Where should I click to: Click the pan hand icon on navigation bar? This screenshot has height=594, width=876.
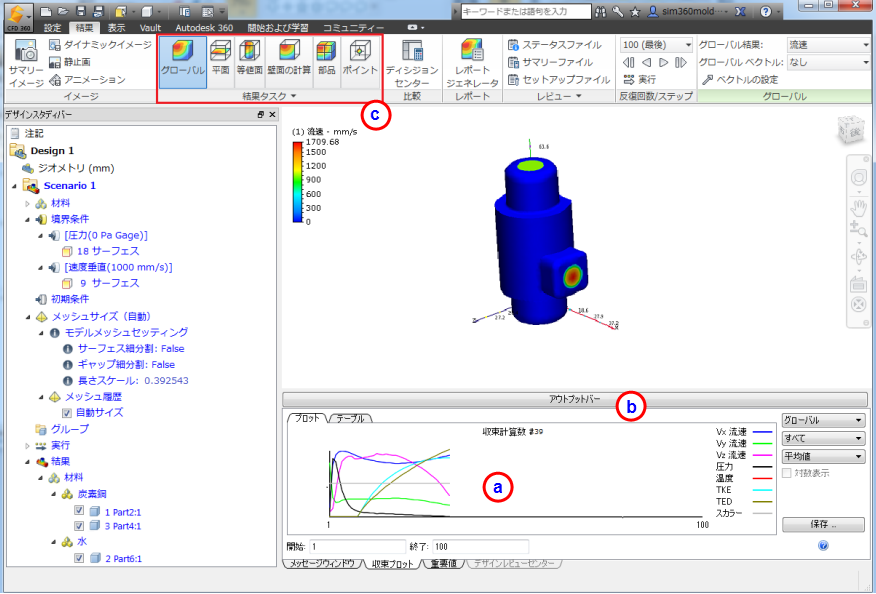coord(858,207)
